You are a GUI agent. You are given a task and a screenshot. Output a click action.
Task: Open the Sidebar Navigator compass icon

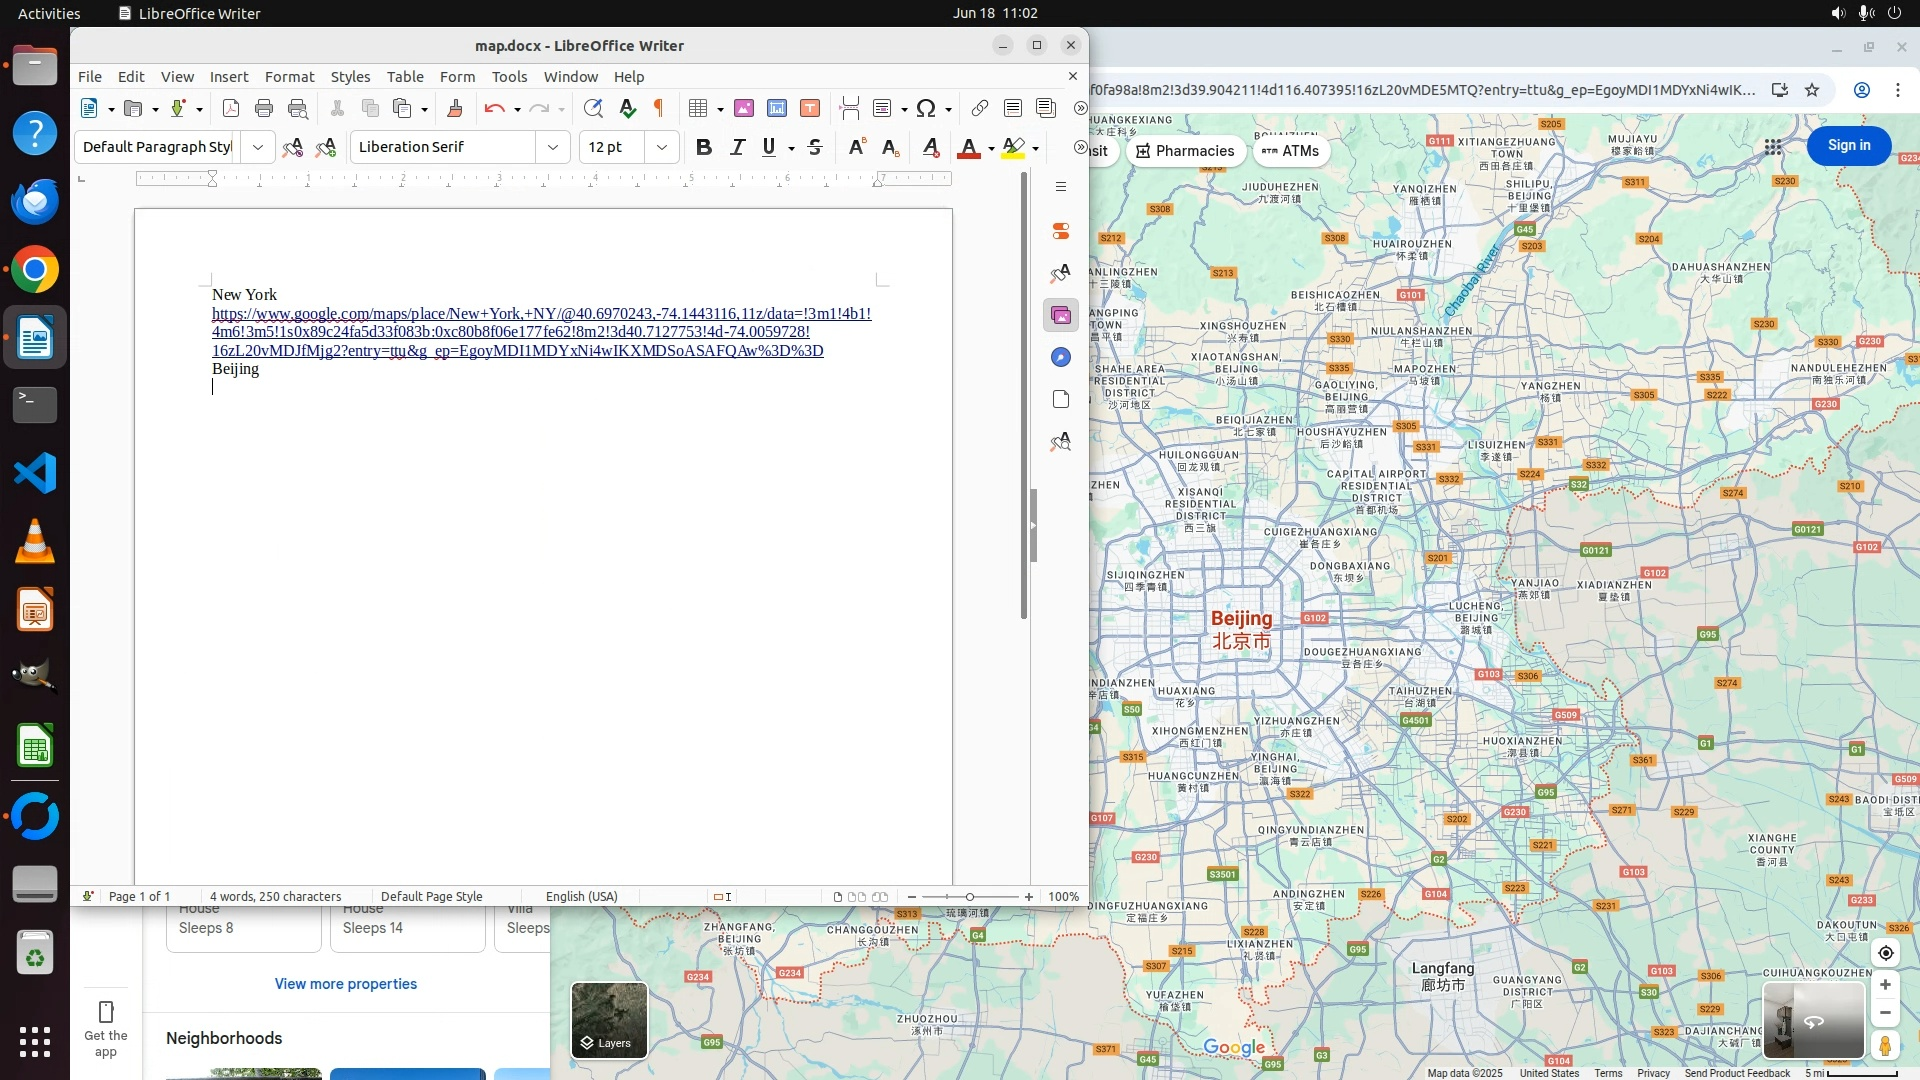click(1061, 358)
